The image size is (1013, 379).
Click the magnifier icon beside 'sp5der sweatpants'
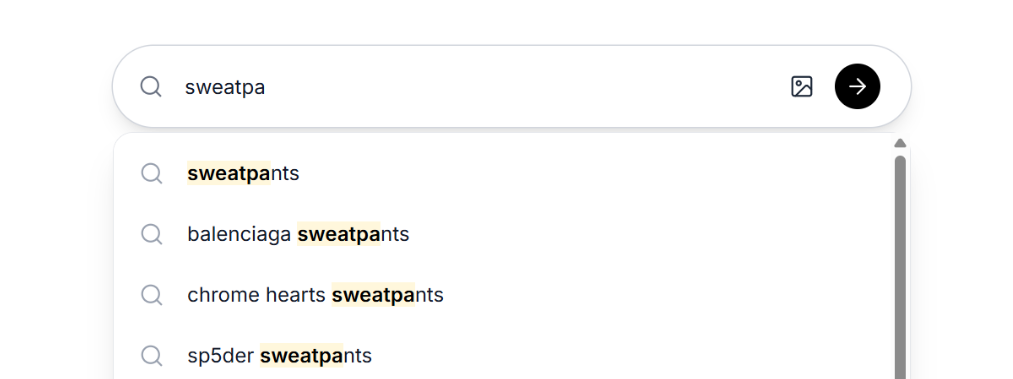(152, 356)
